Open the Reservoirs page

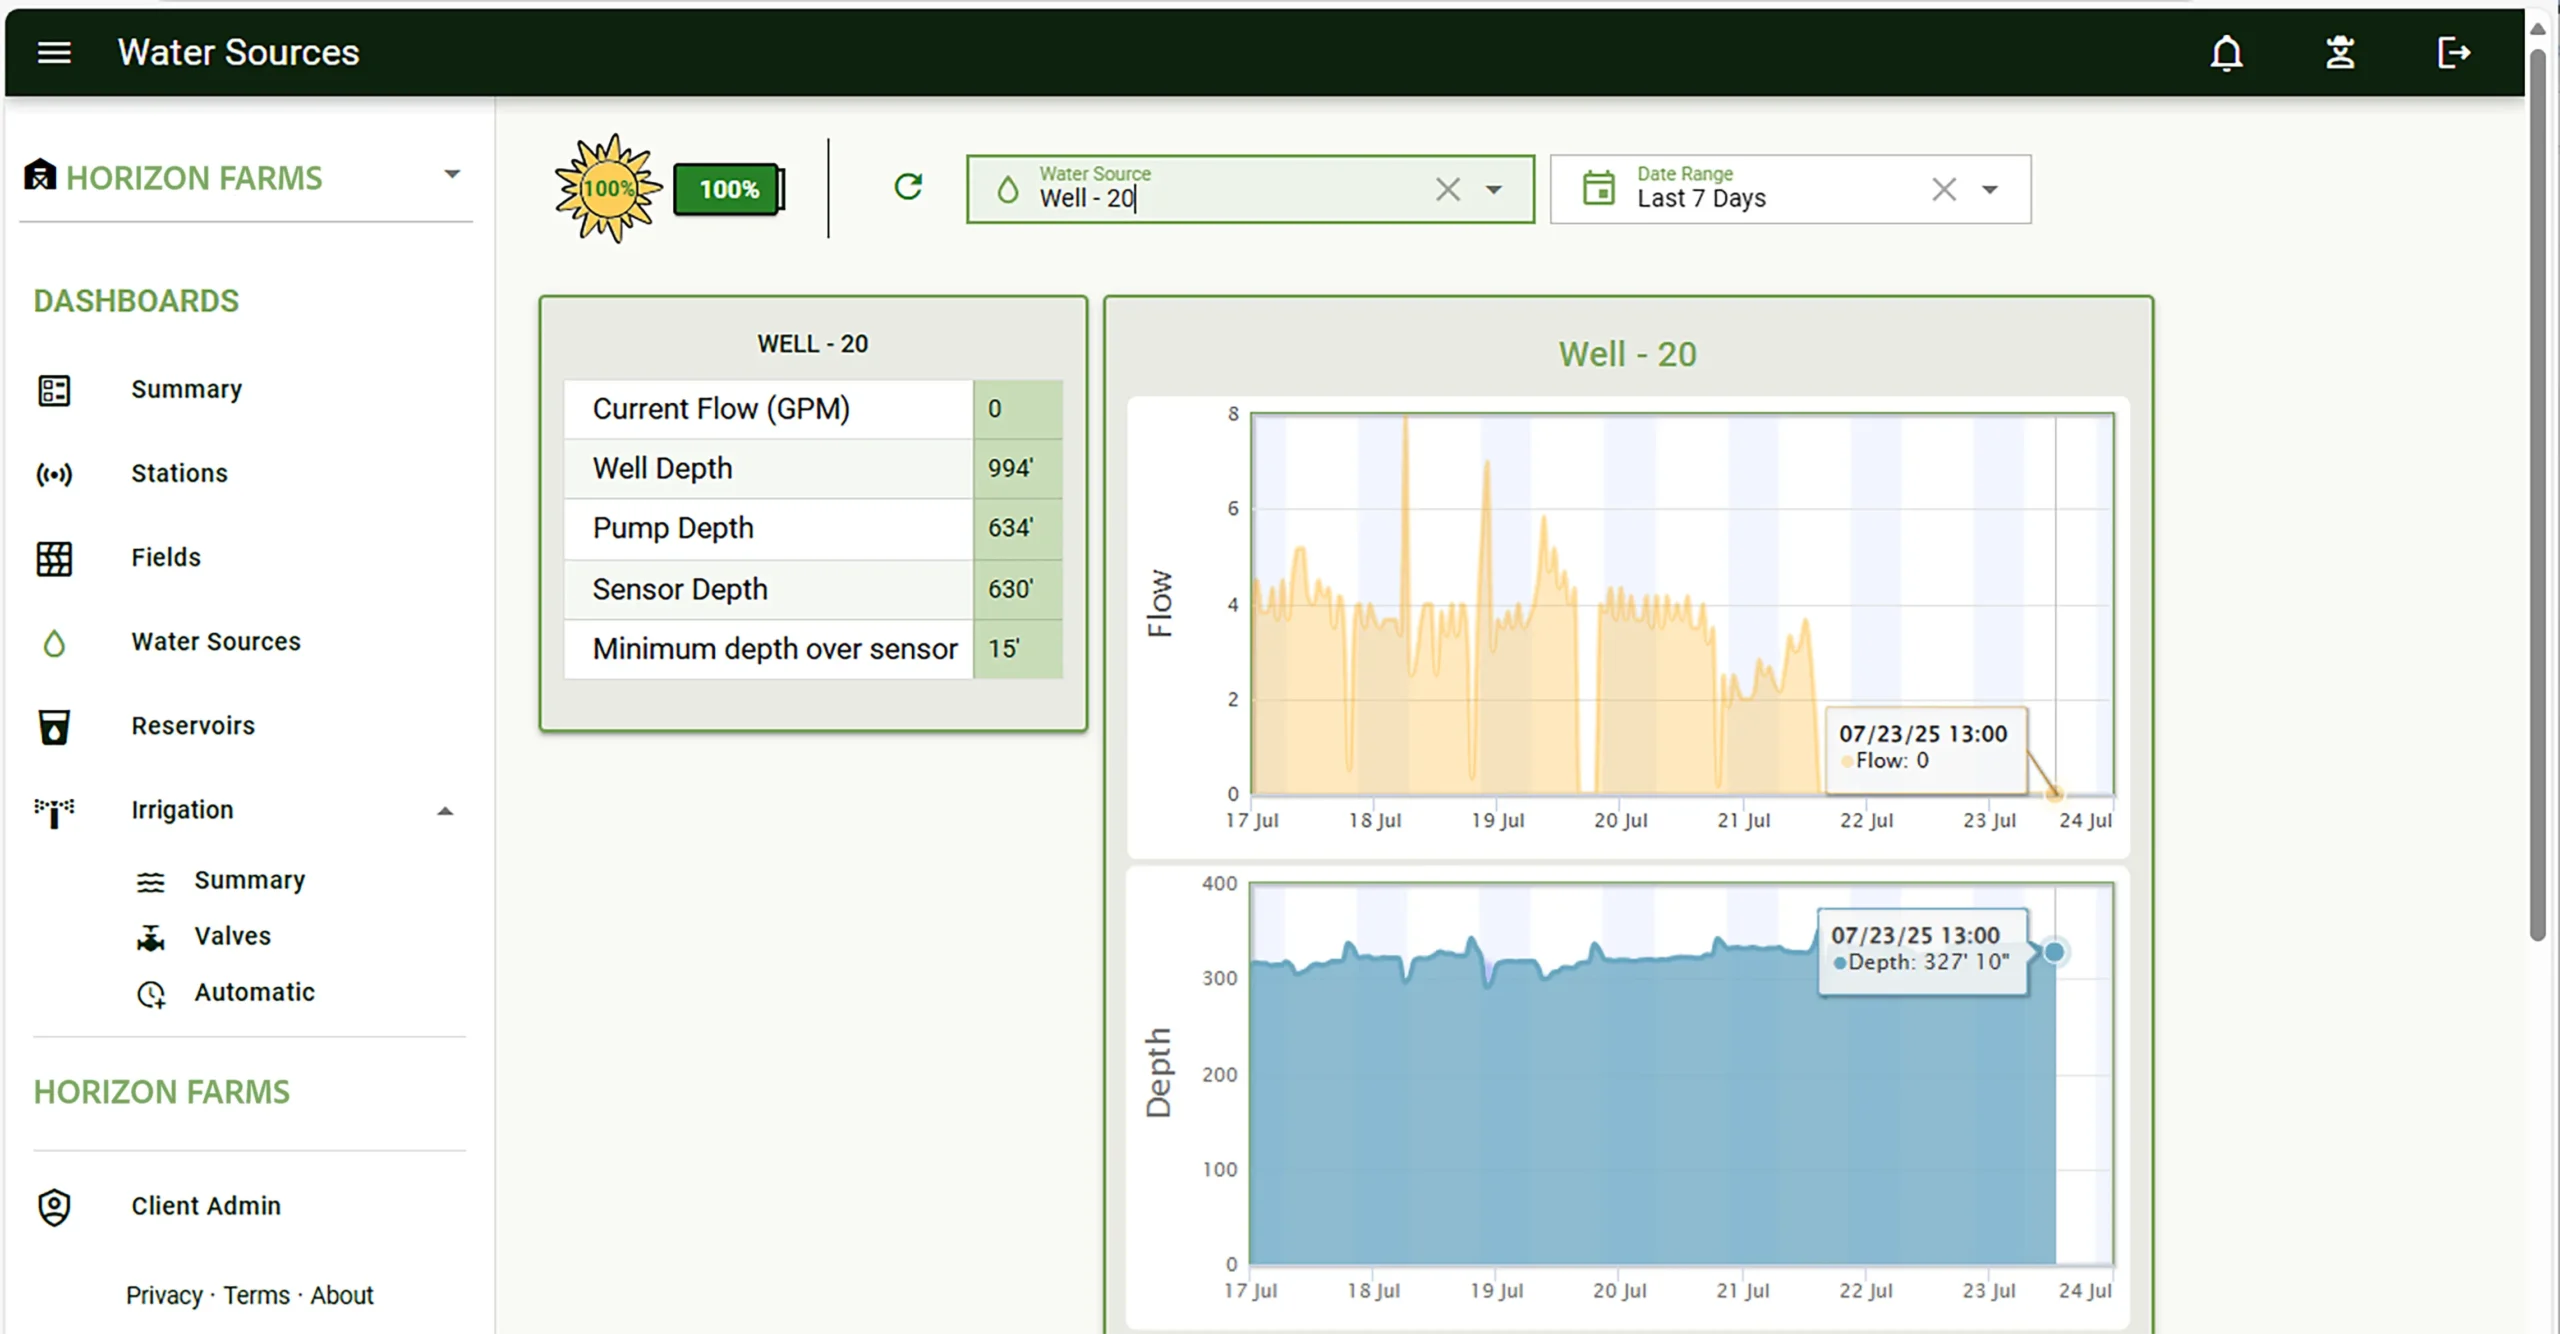192,725
